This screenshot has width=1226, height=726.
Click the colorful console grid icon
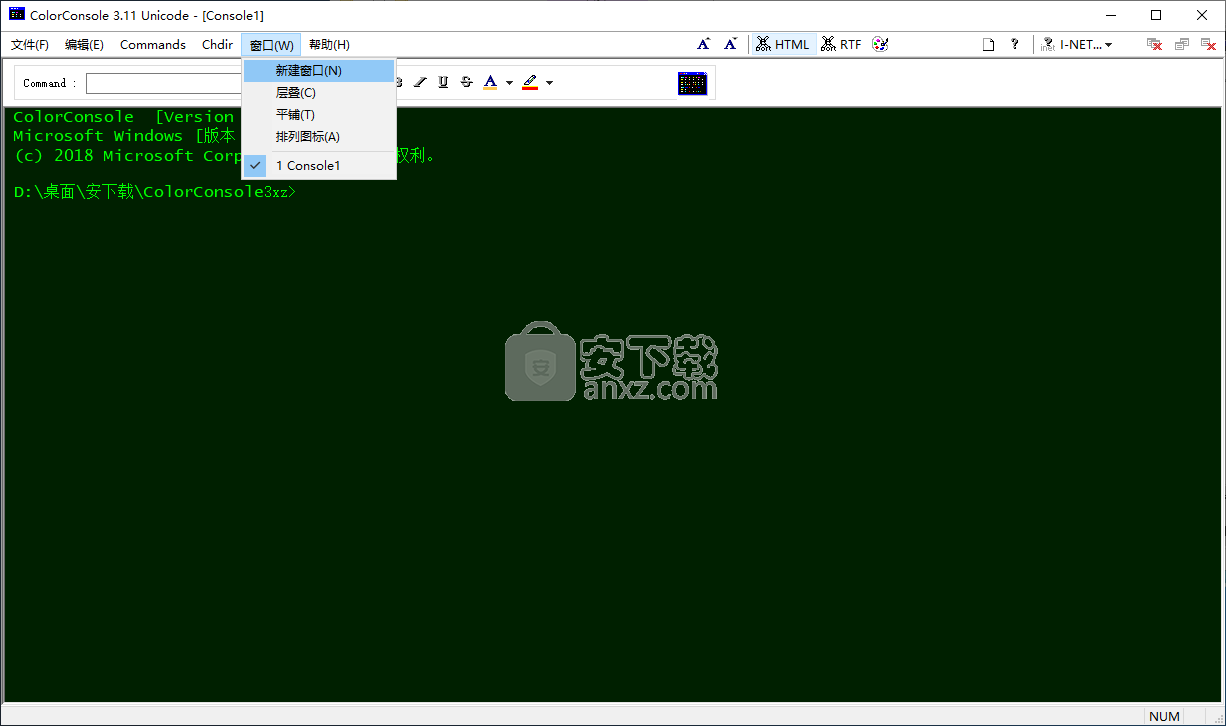692,83
